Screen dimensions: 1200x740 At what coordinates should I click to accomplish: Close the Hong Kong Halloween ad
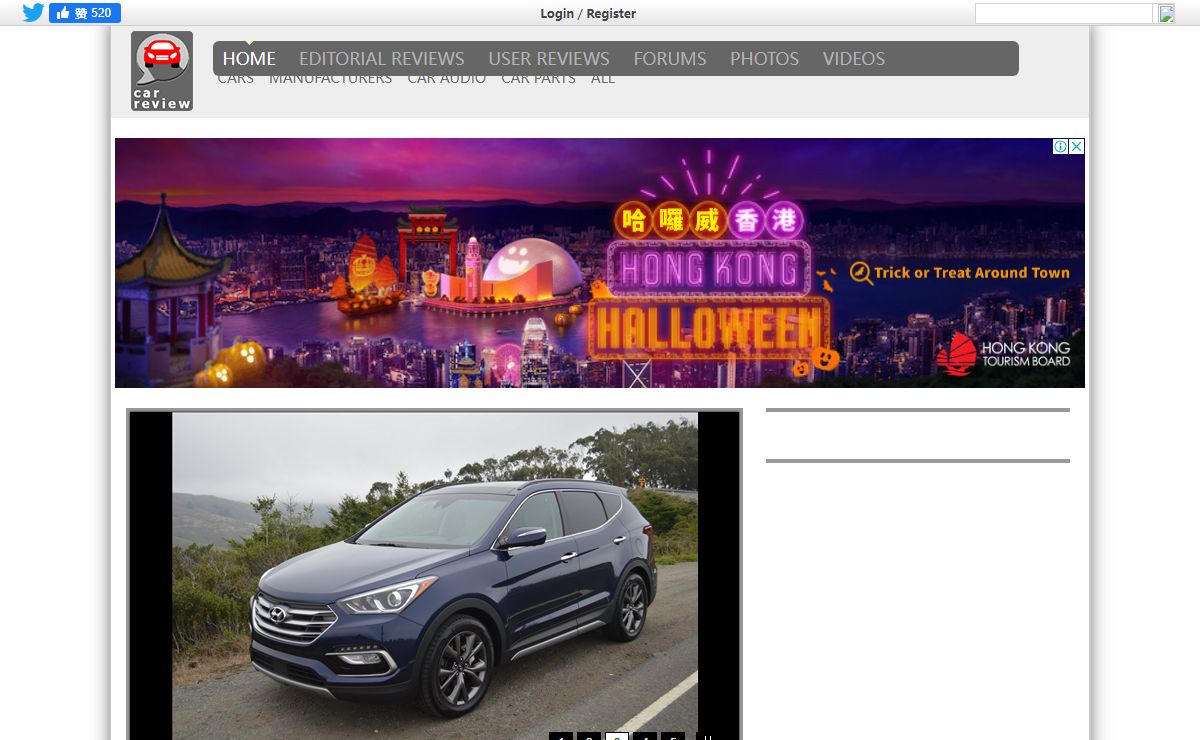tap(1077, 146)
